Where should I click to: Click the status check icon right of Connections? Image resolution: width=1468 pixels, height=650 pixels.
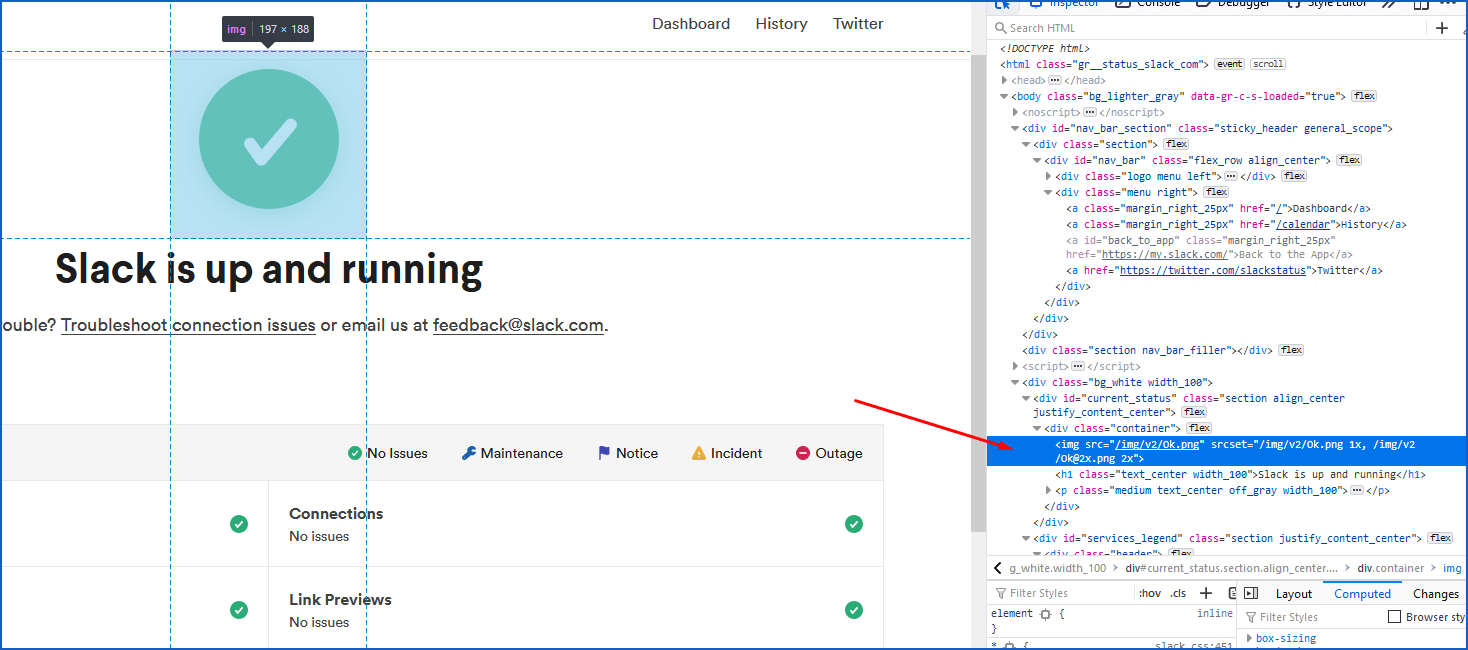[853, 524]
